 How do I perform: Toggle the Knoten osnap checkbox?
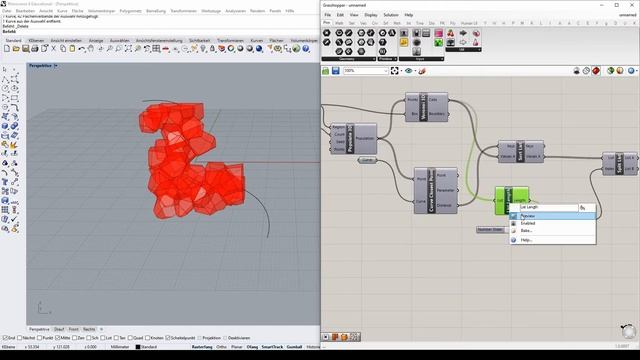[148, 338]
